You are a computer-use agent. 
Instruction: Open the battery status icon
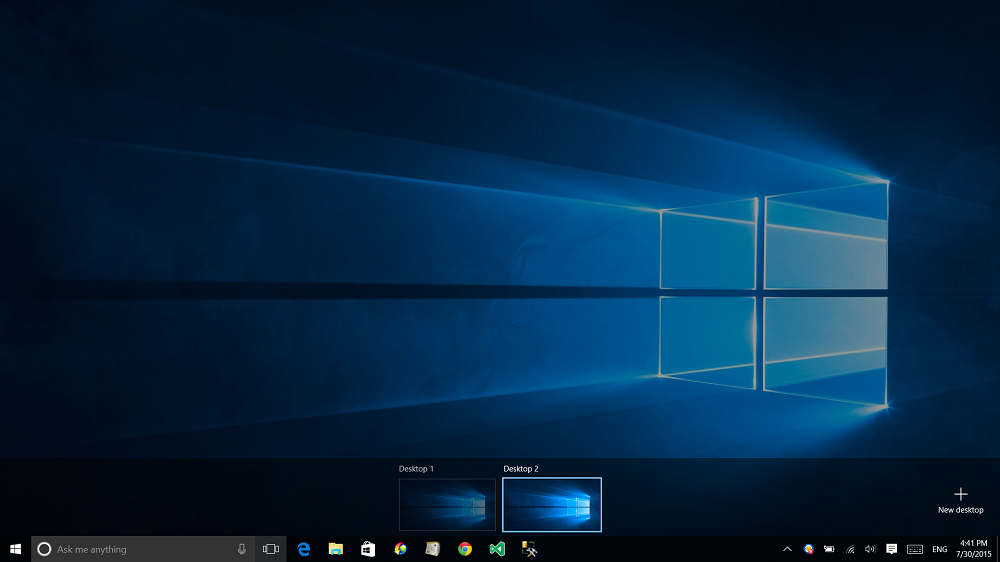[829, 549]
